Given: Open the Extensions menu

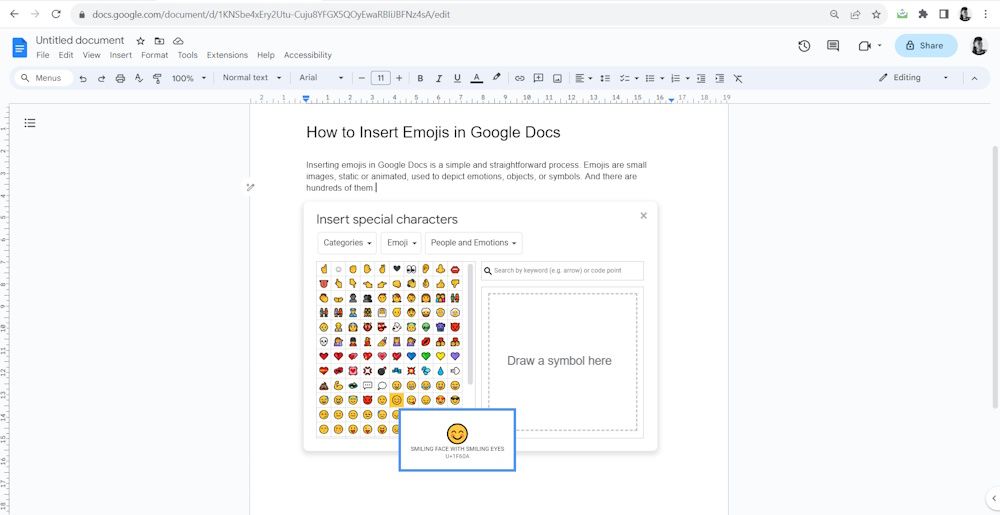Looking at the screenshot, I should click(x=227, y=55).
